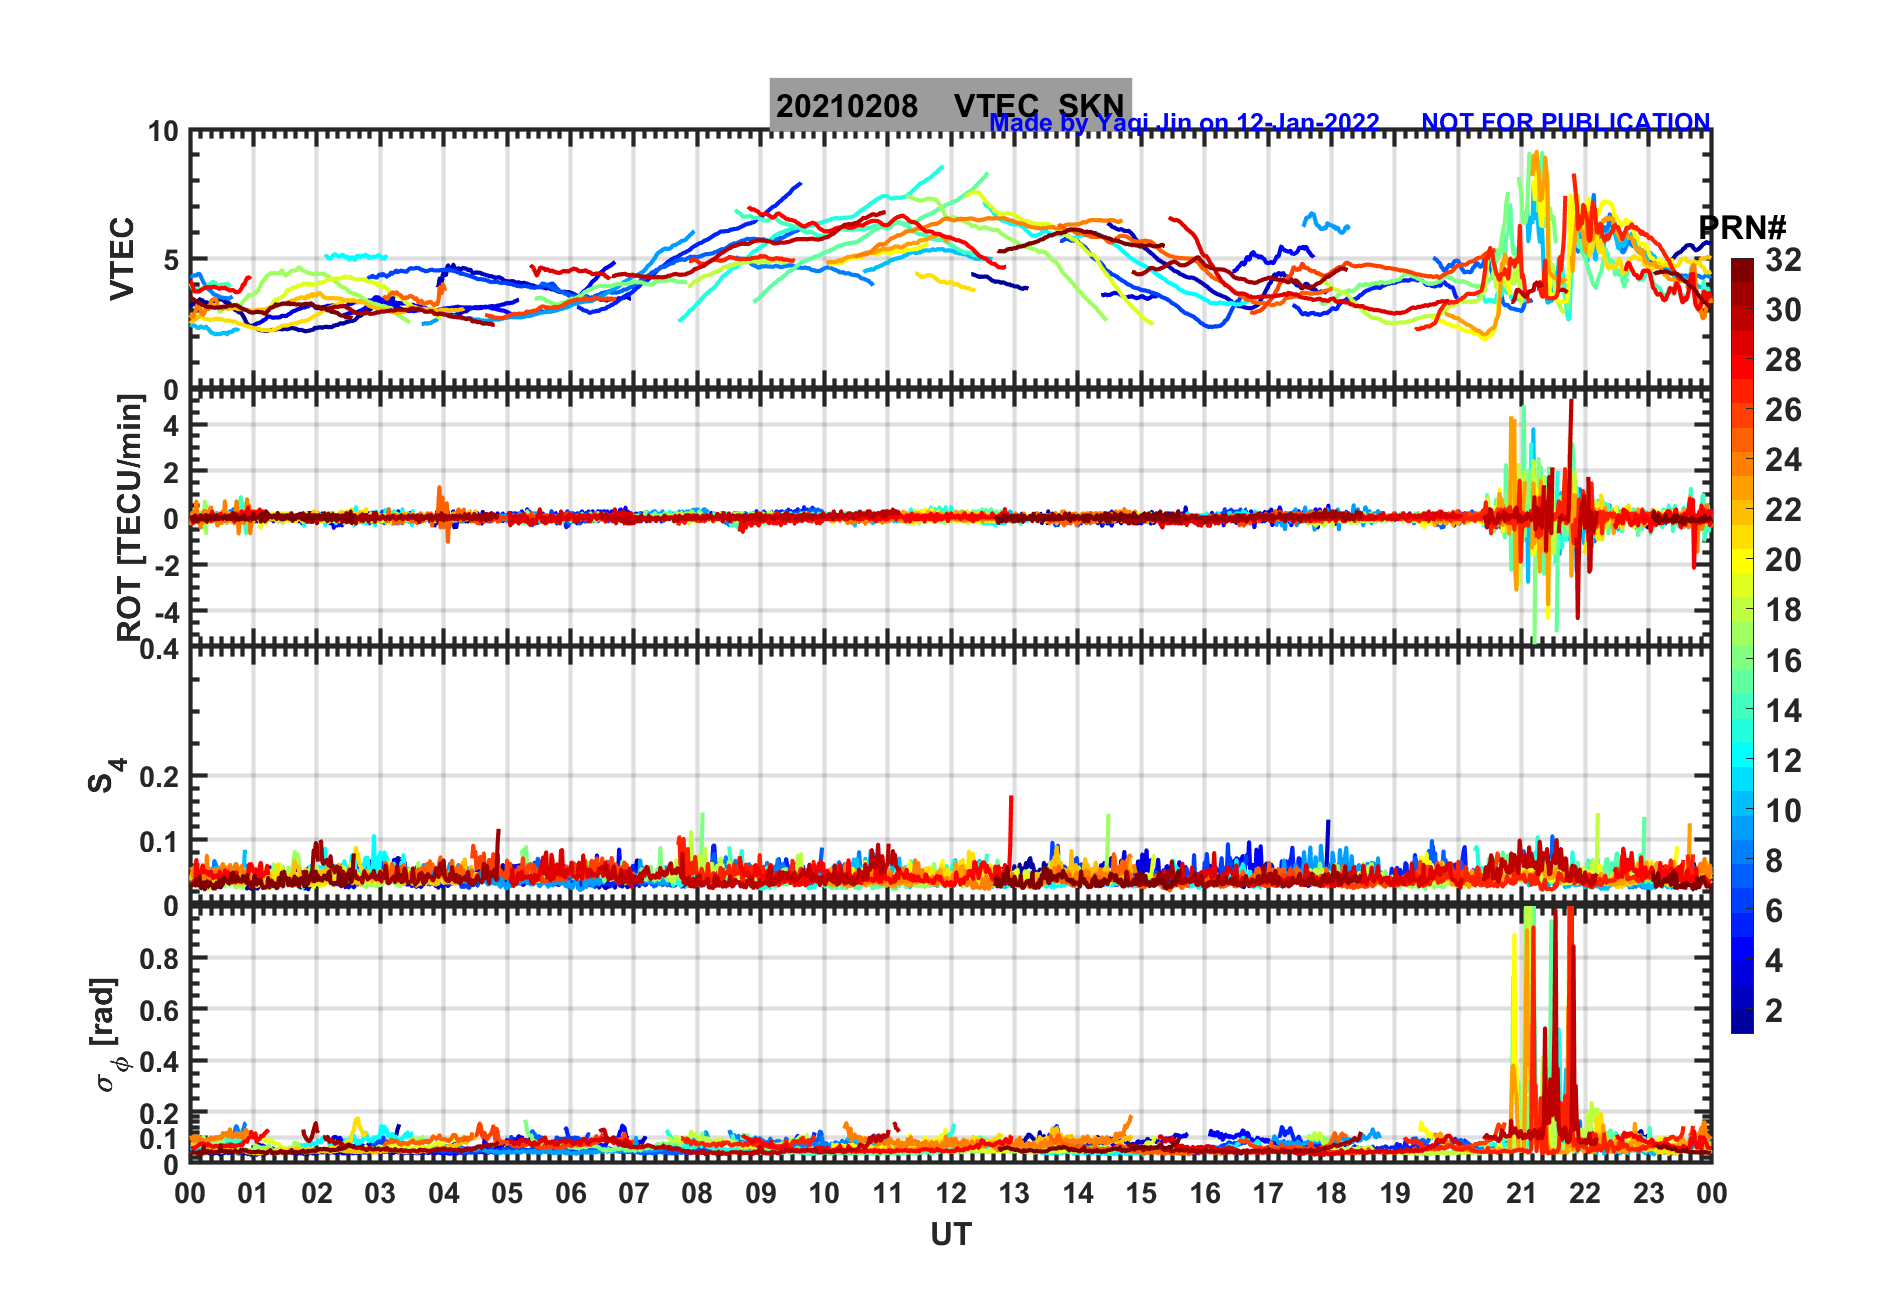The height and width of the screenshot is (1292, 1902).
Task: Click the x-axis tick label 18
Action: tap(1331, 1193)
